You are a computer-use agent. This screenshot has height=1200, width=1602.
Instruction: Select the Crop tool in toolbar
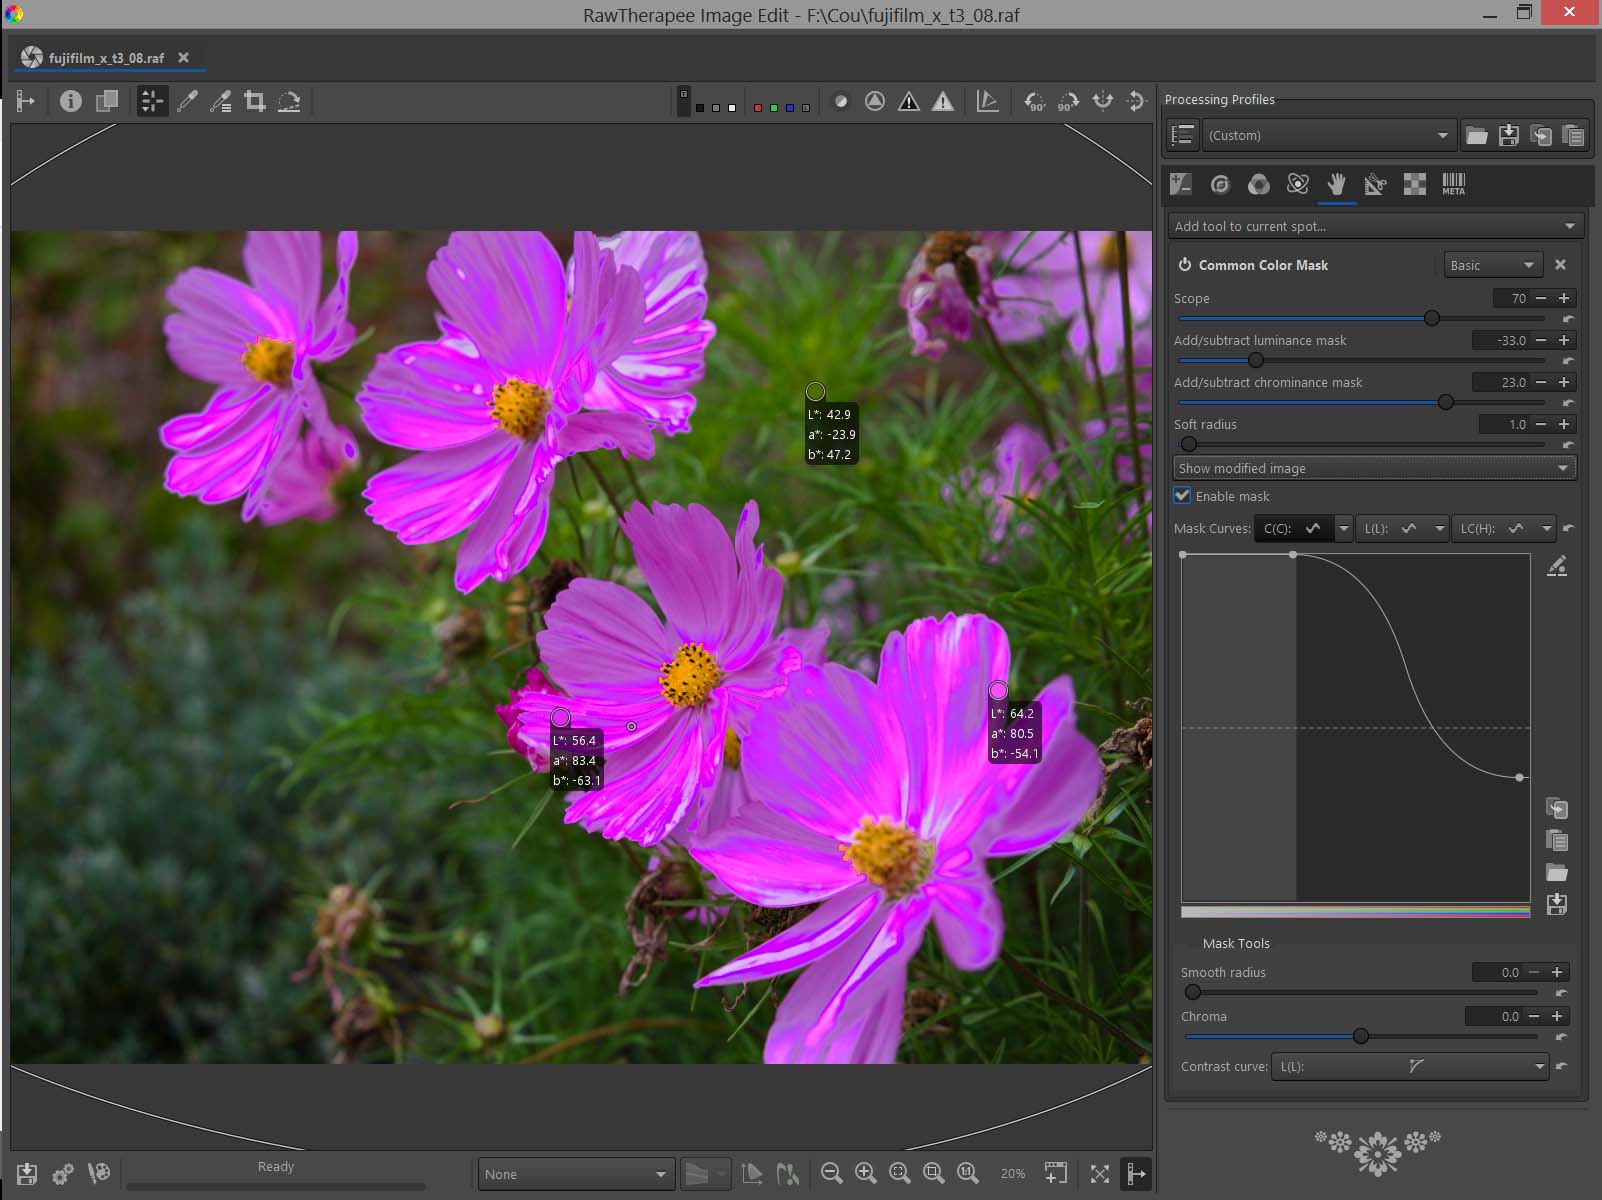255,101
